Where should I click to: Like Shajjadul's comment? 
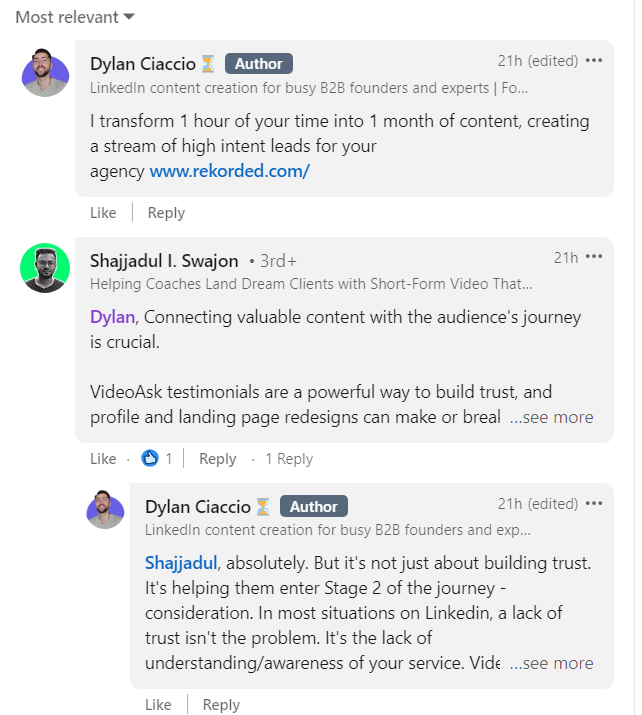coord(103,459)
